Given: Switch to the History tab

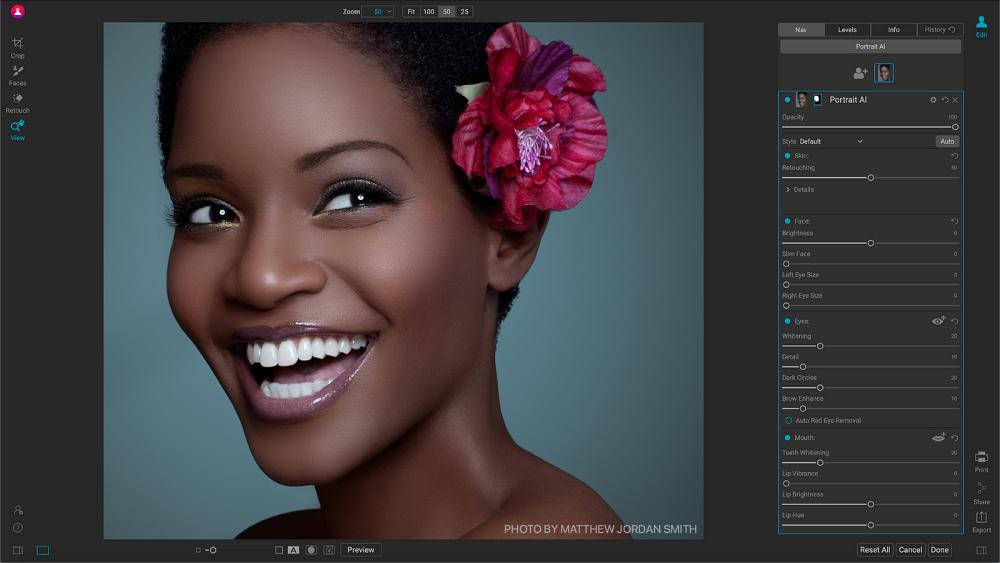Looking at the screenshot, I should point(939,30).
